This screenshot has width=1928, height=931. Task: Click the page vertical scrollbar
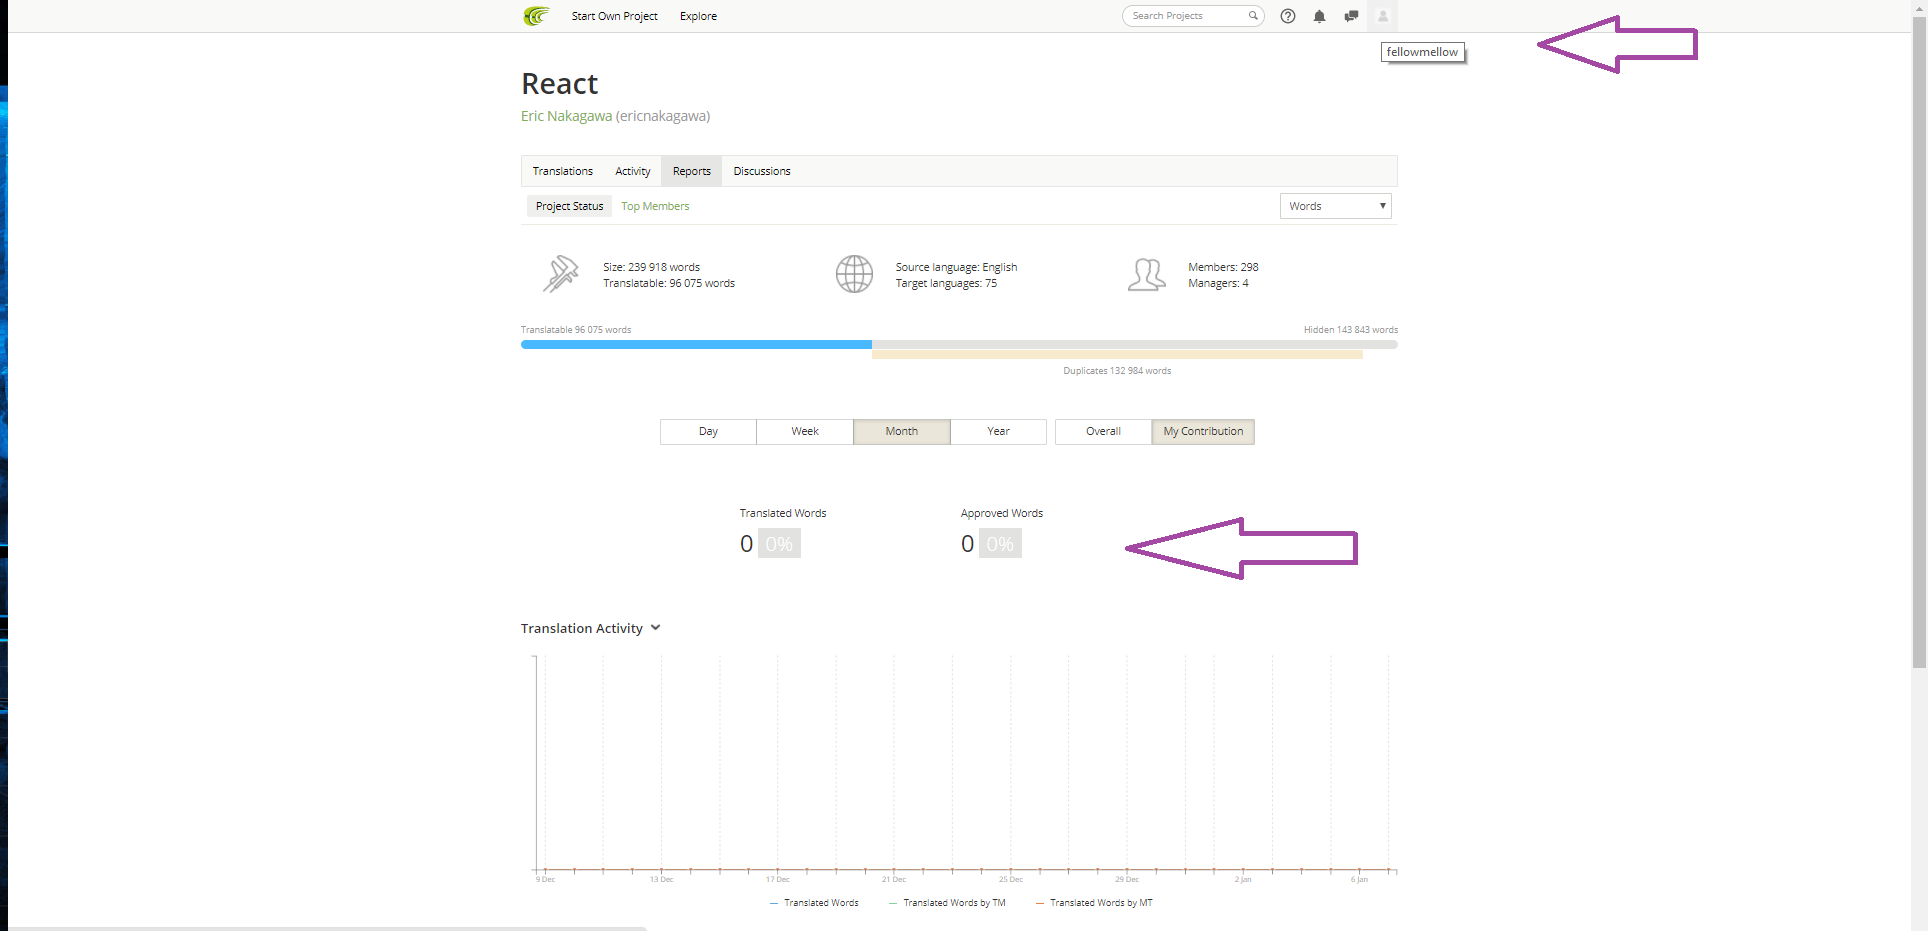[1919, 340]
